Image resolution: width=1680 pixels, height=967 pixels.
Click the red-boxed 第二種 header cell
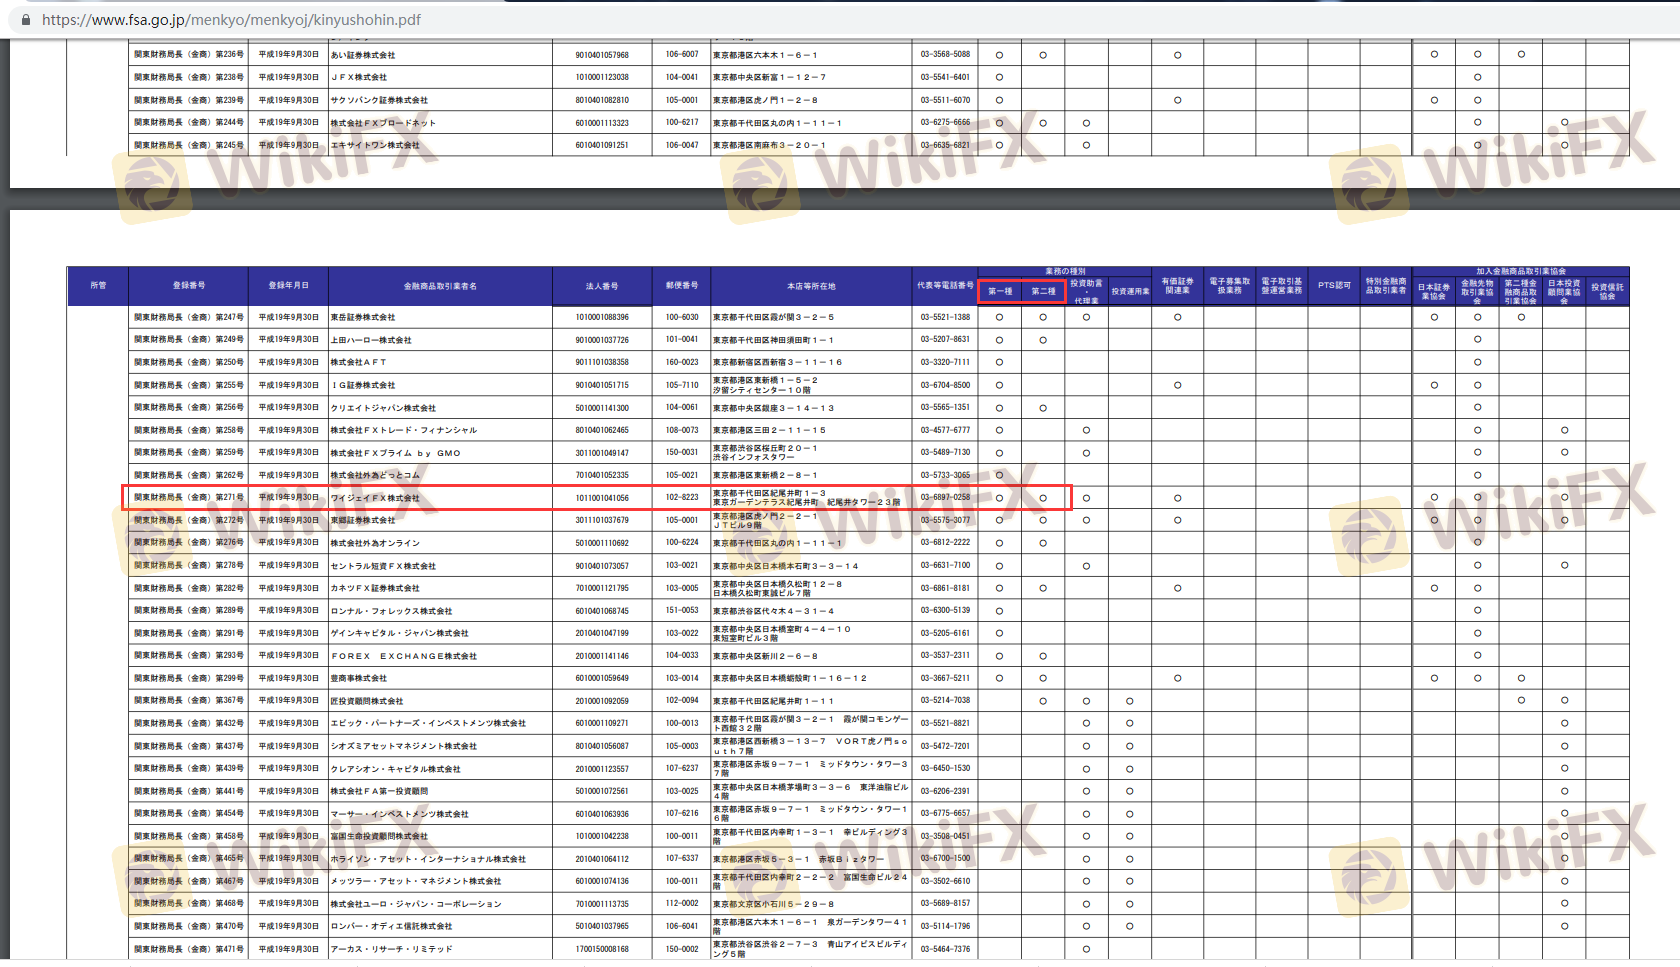1043,291
